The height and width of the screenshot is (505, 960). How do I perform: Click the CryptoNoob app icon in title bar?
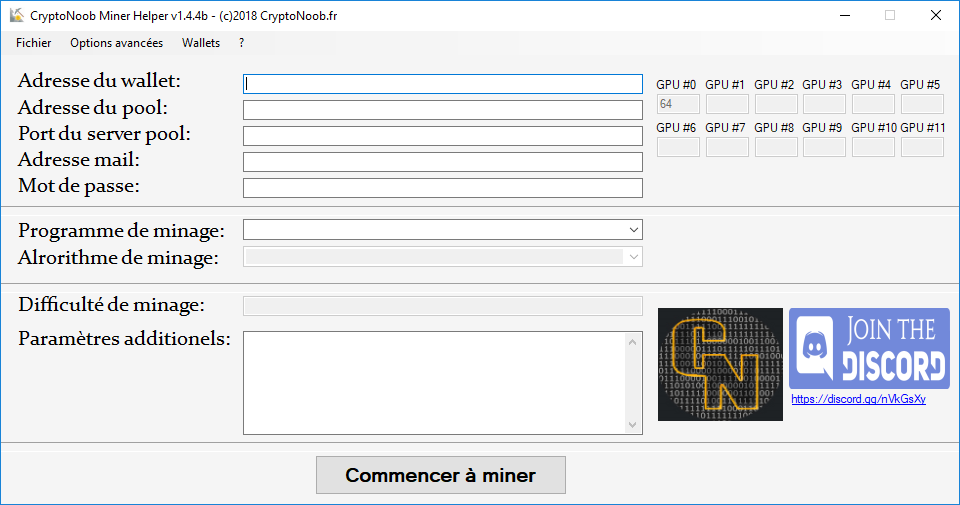click(17, 15)
